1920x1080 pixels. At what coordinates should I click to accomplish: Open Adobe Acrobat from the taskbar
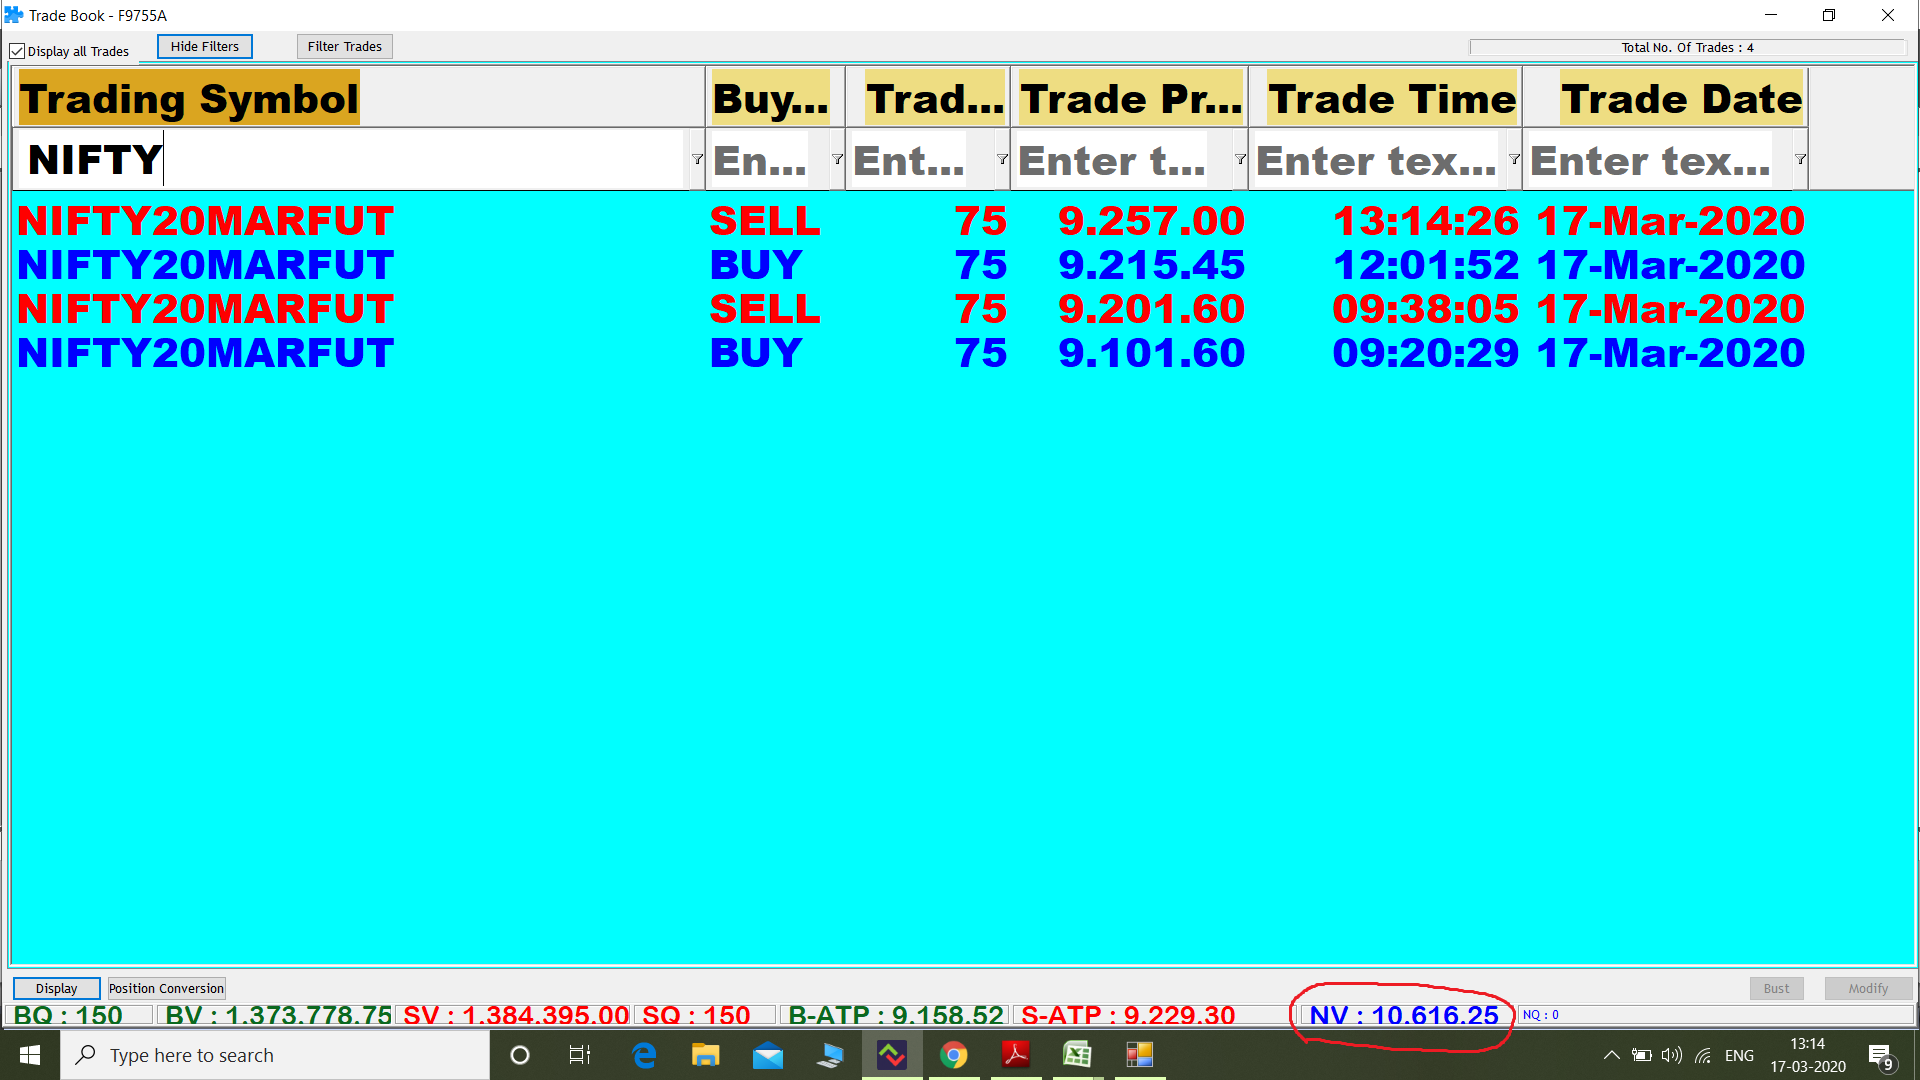pyautogui.click(x=1016, y=1055)
